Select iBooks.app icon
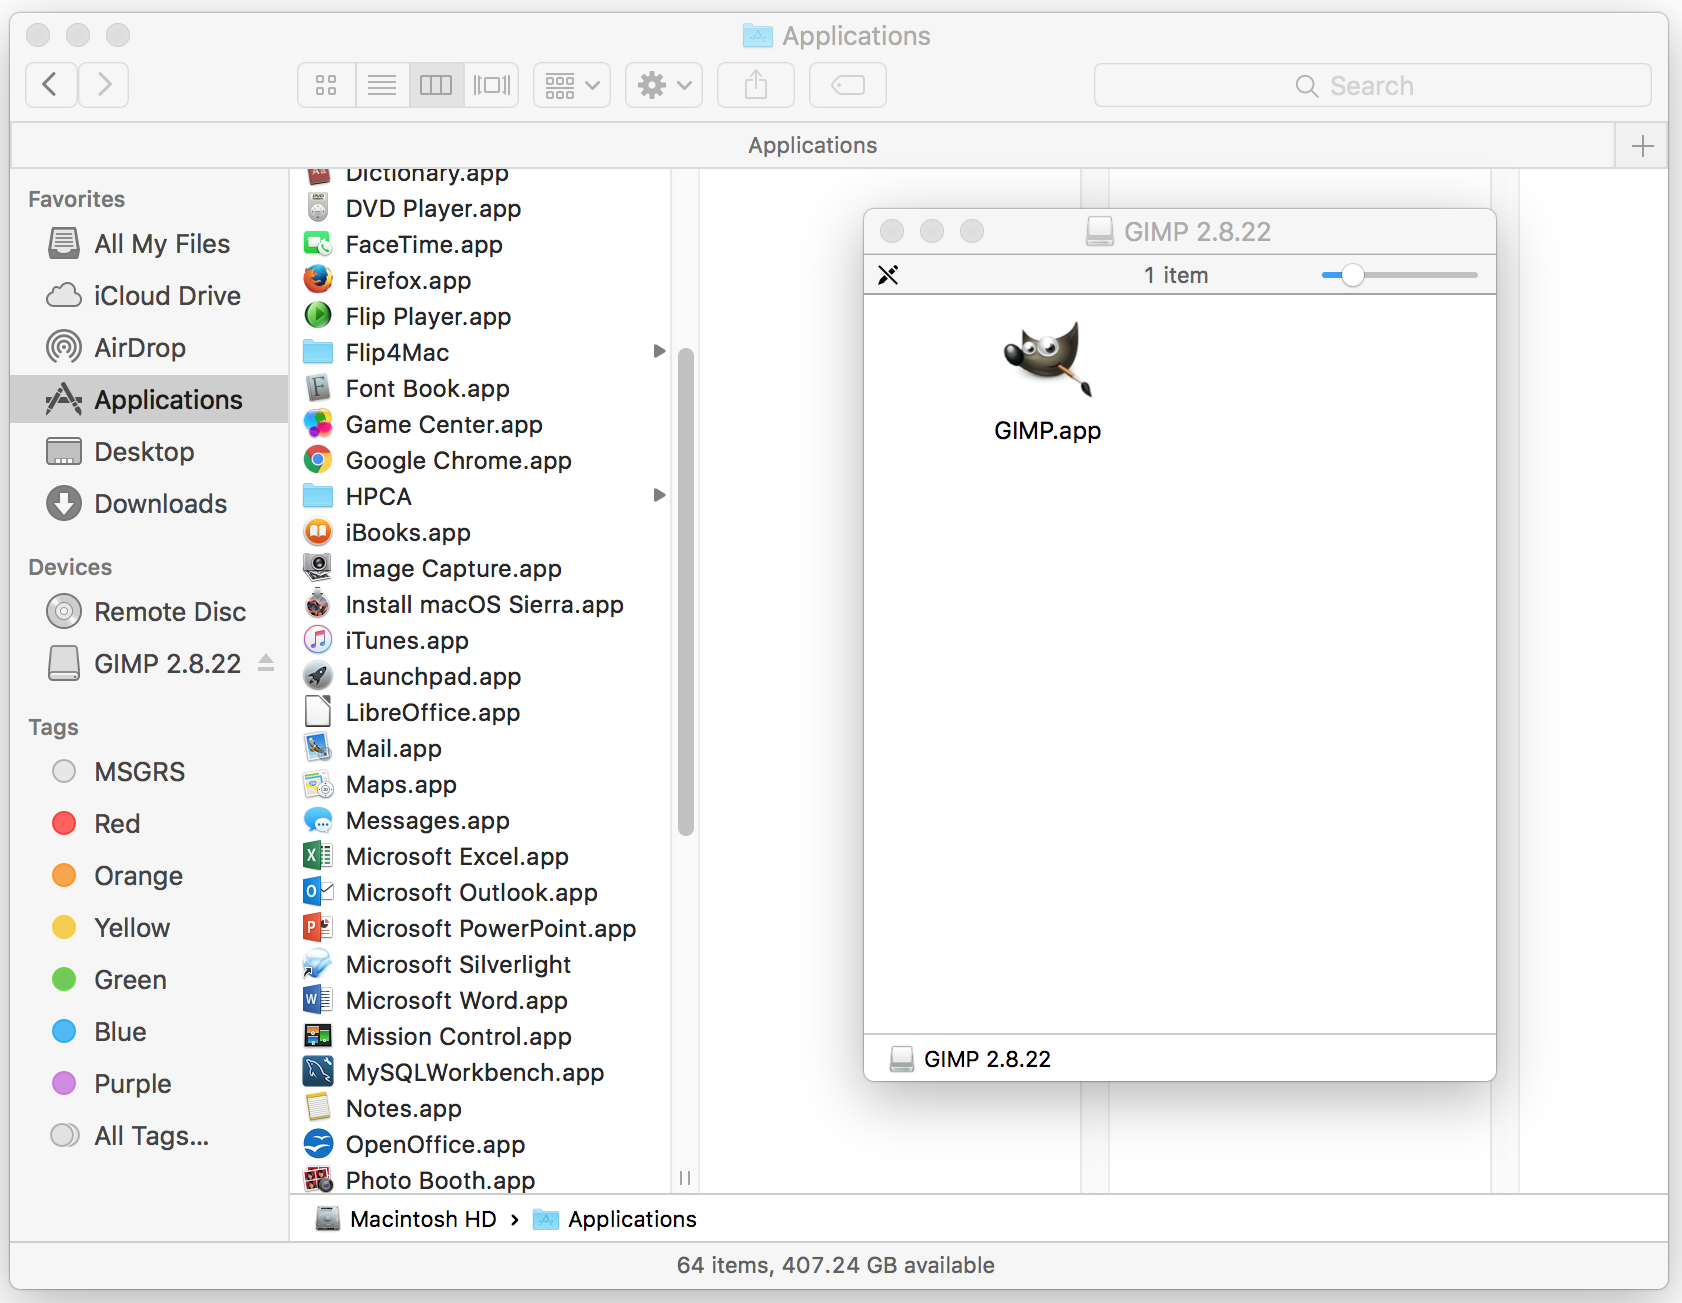Viewport: 1682px width, 1303px height. coord(318,532)
